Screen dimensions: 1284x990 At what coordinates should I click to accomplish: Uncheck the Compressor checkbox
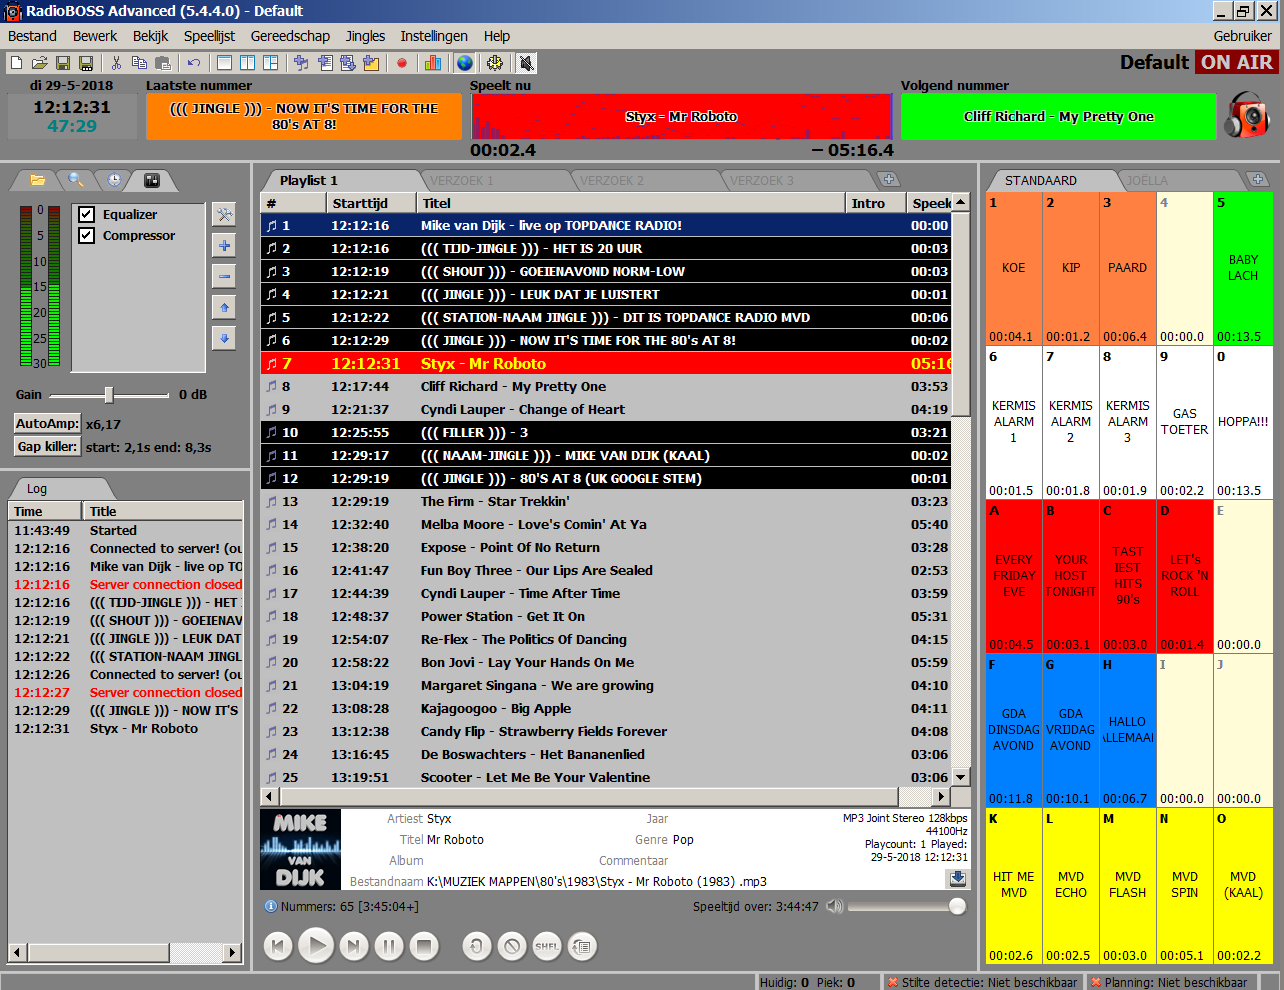coord(87,235)
